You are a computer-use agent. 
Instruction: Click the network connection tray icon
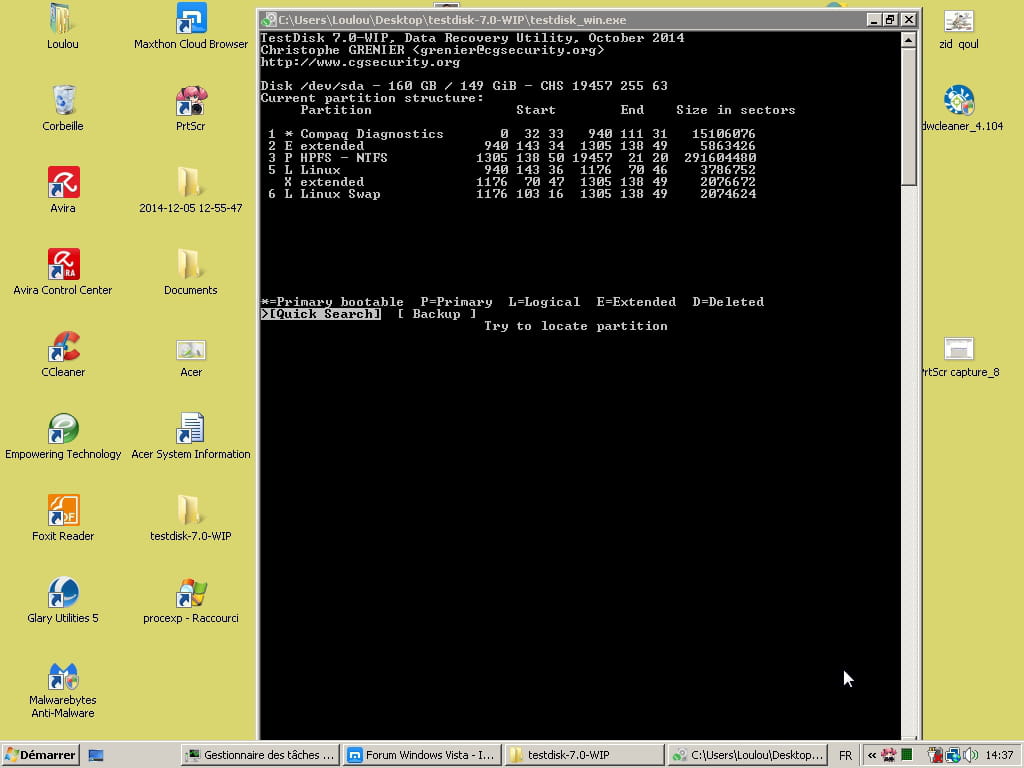click(953, 755)
